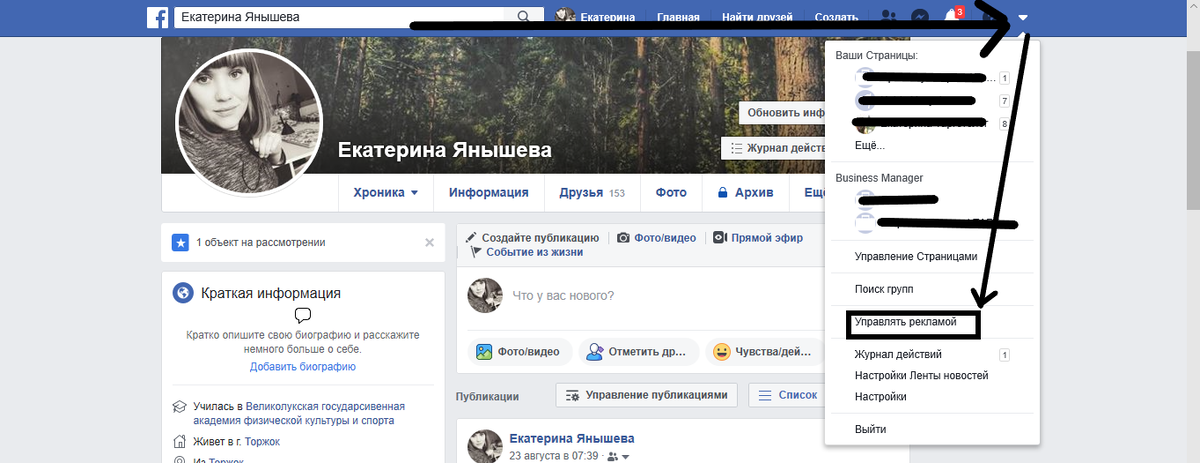The image size is (1200, 463).
Task: Click the Торжок link in Живет в
Action: click(262, 441)
